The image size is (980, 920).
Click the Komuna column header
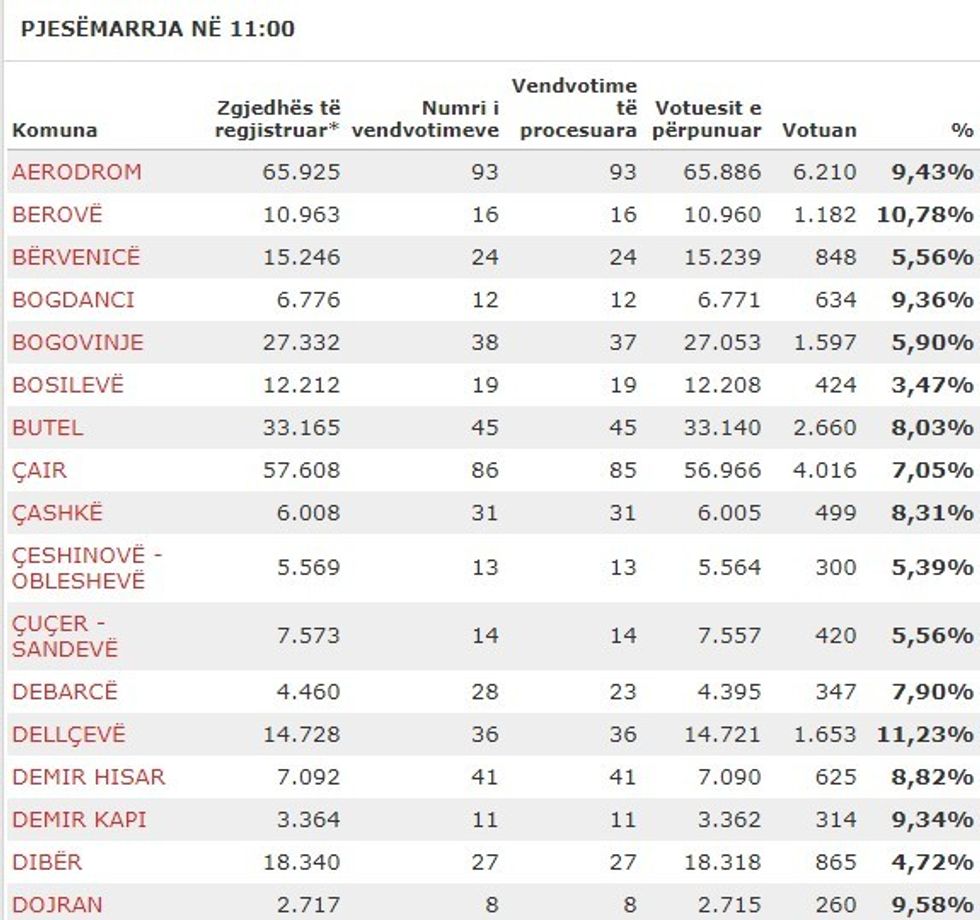pyautogui.click(x=55, y=130)
